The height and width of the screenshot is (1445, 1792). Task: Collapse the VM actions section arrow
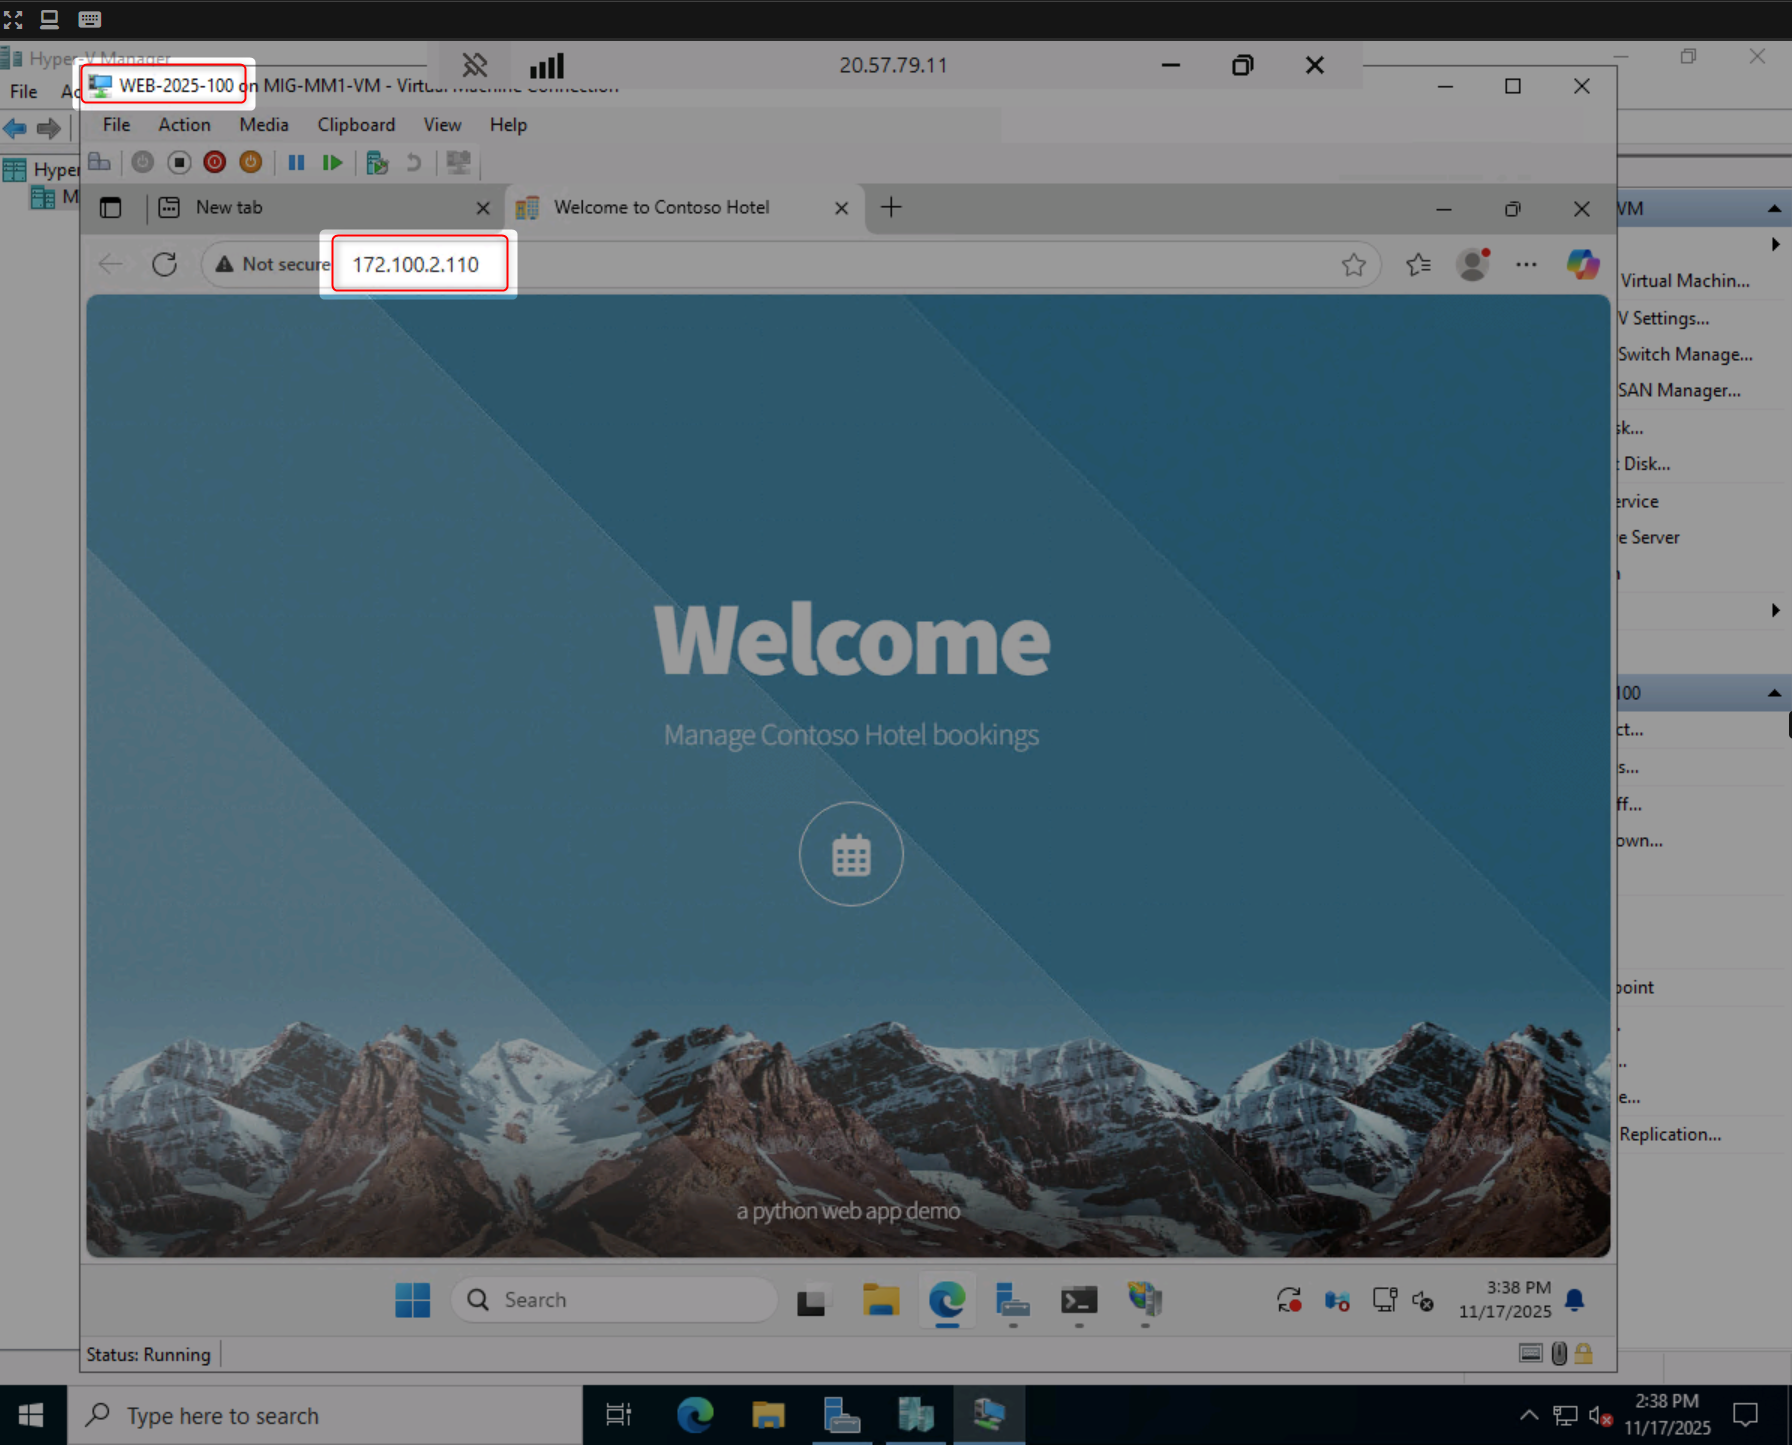pyautogui.click(x=1774, y=209)
